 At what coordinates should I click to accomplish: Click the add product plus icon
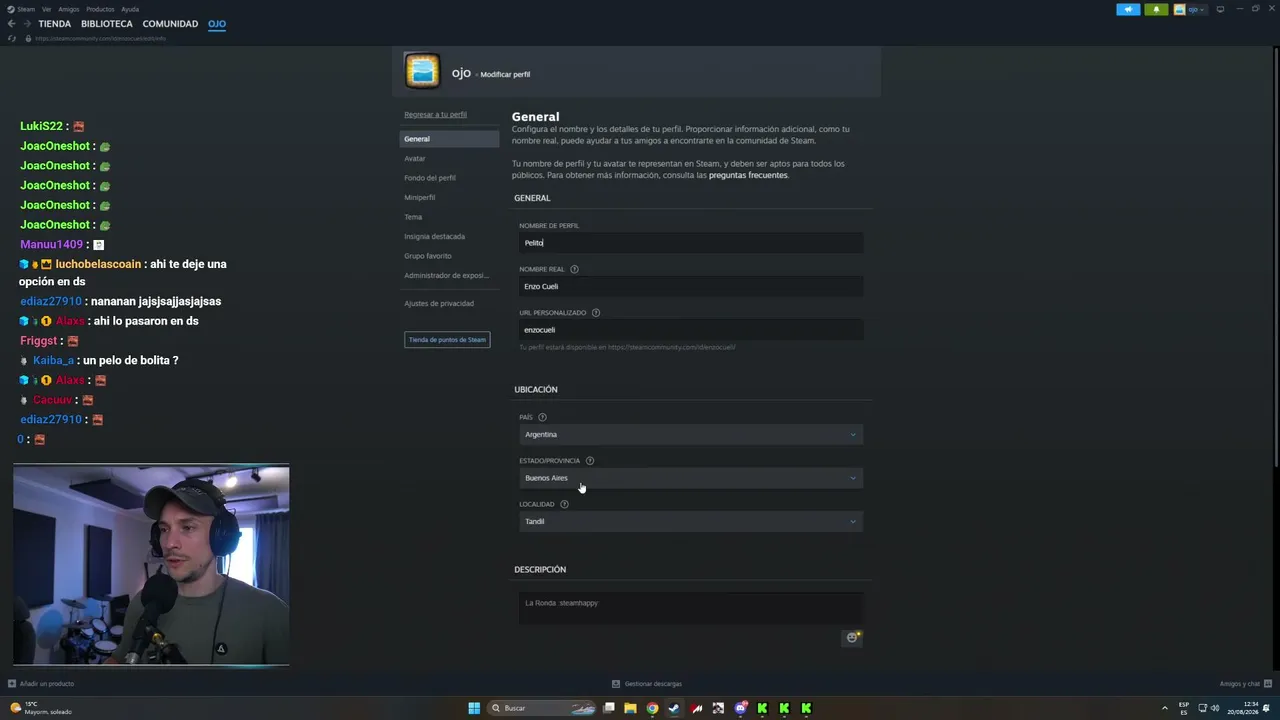click(11, 684)
